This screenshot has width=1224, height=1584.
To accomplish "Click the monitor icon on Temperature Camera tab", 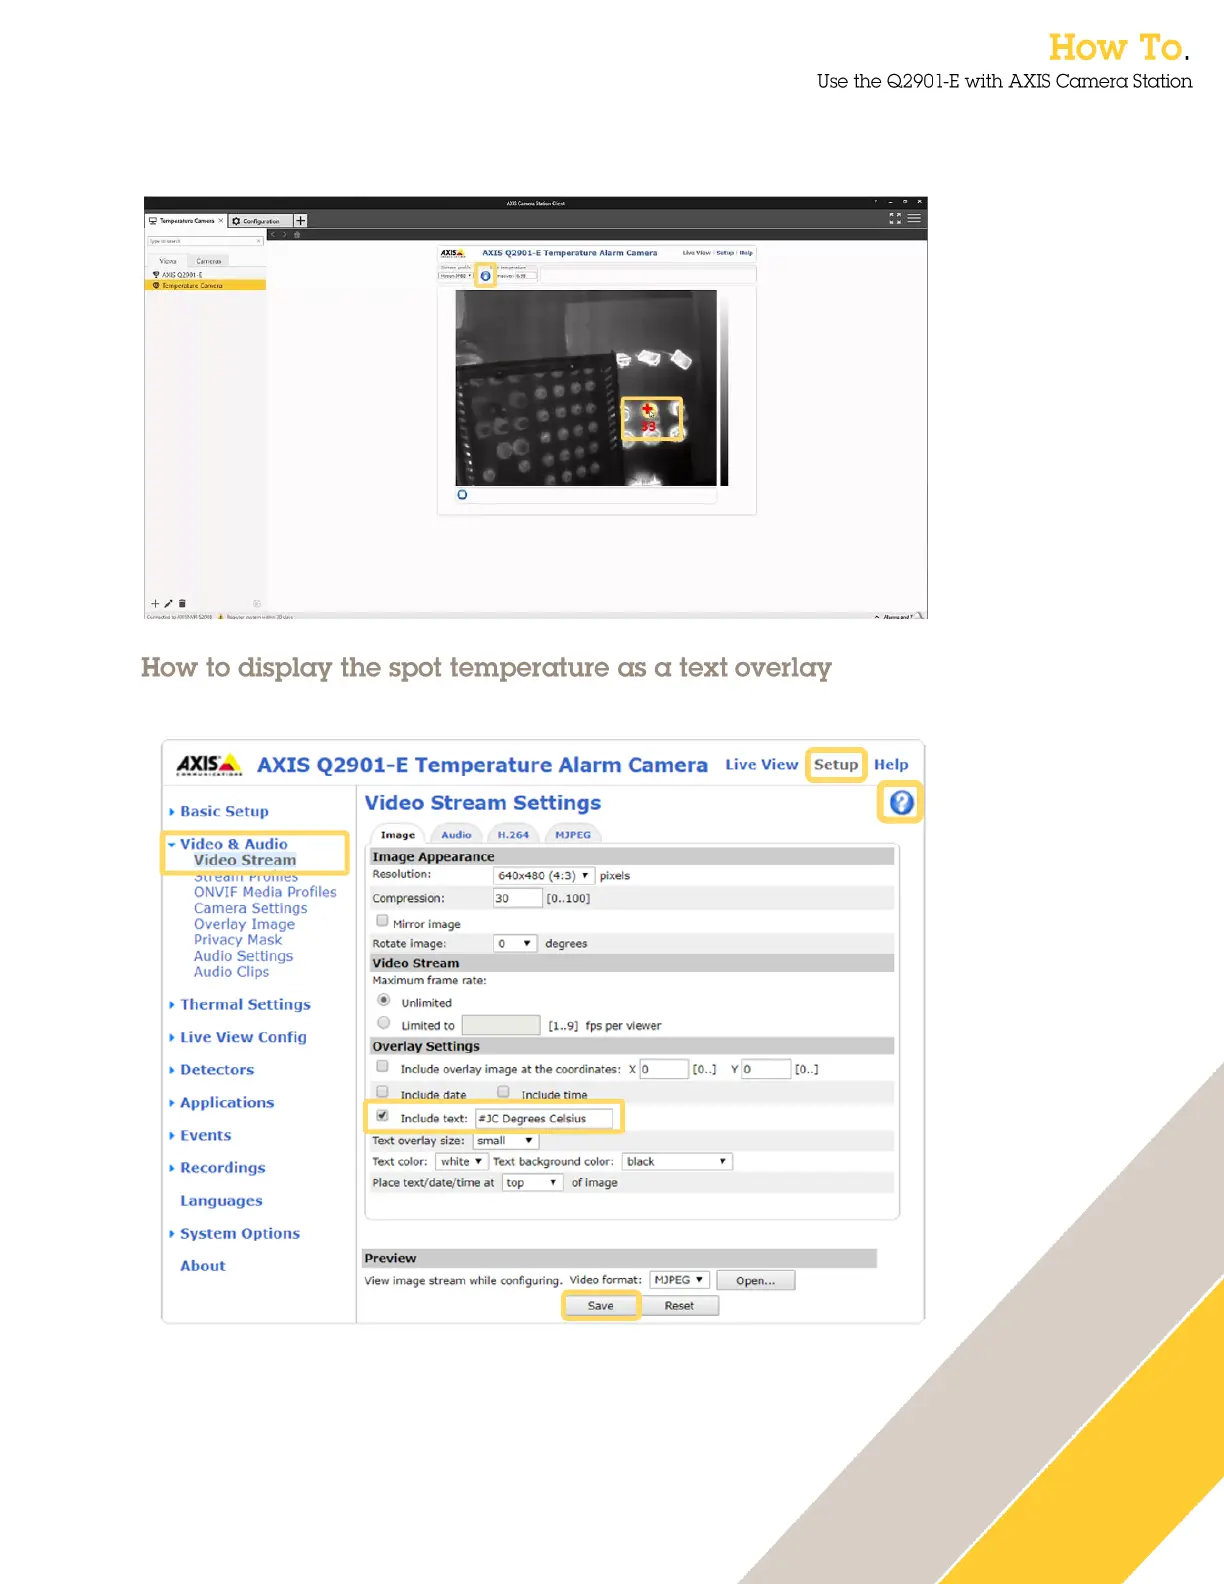I will click(153, 221).
